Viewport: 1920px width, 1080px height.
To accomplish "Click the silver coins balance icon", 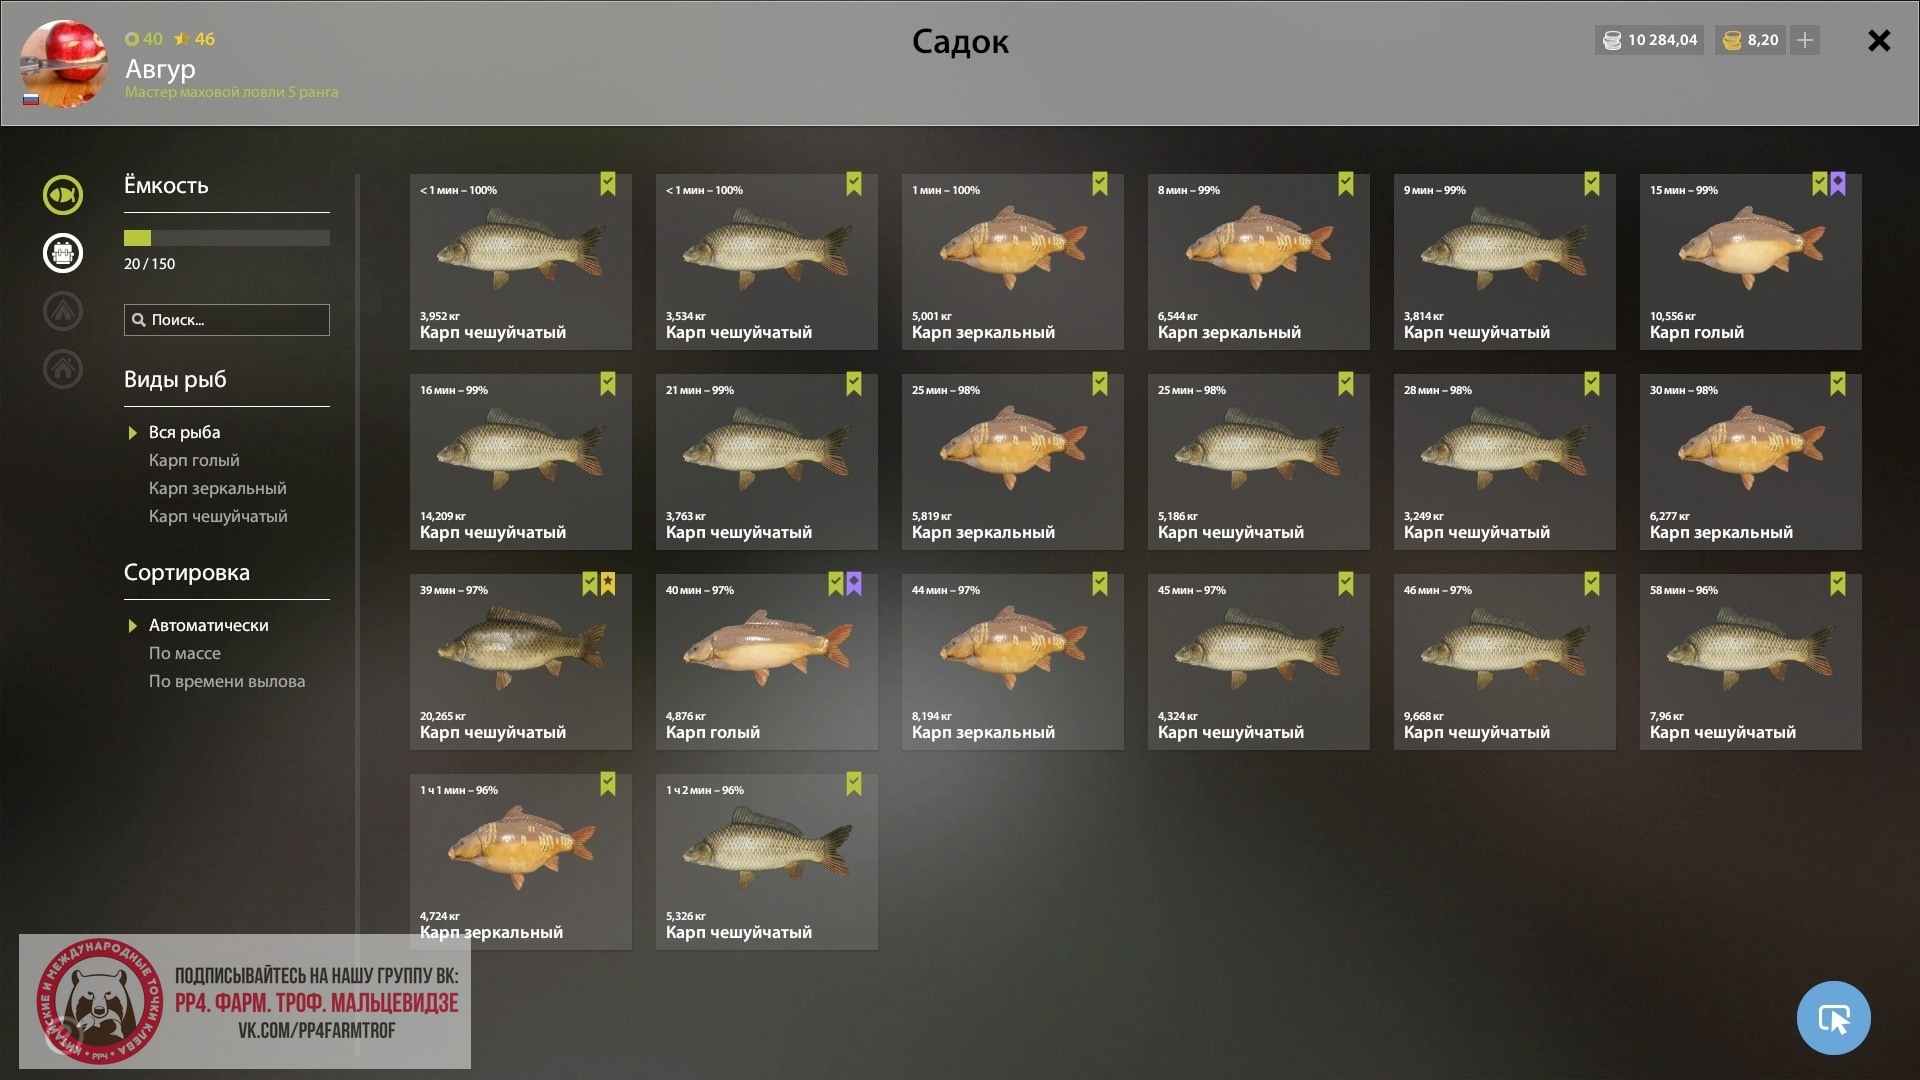I will click(1612, 41).
